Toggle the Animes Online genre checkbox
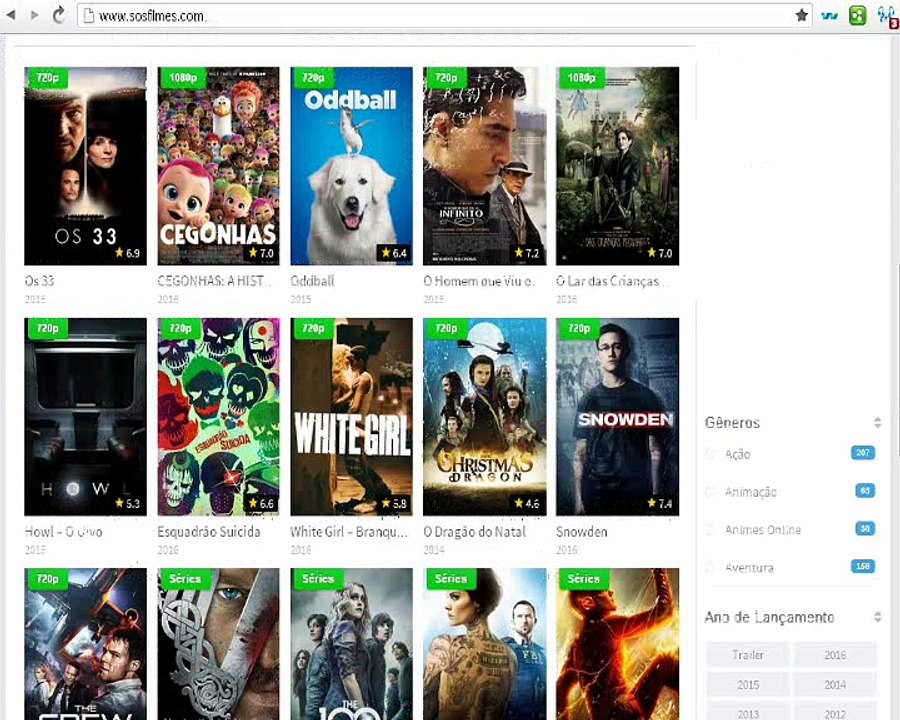 711,529
